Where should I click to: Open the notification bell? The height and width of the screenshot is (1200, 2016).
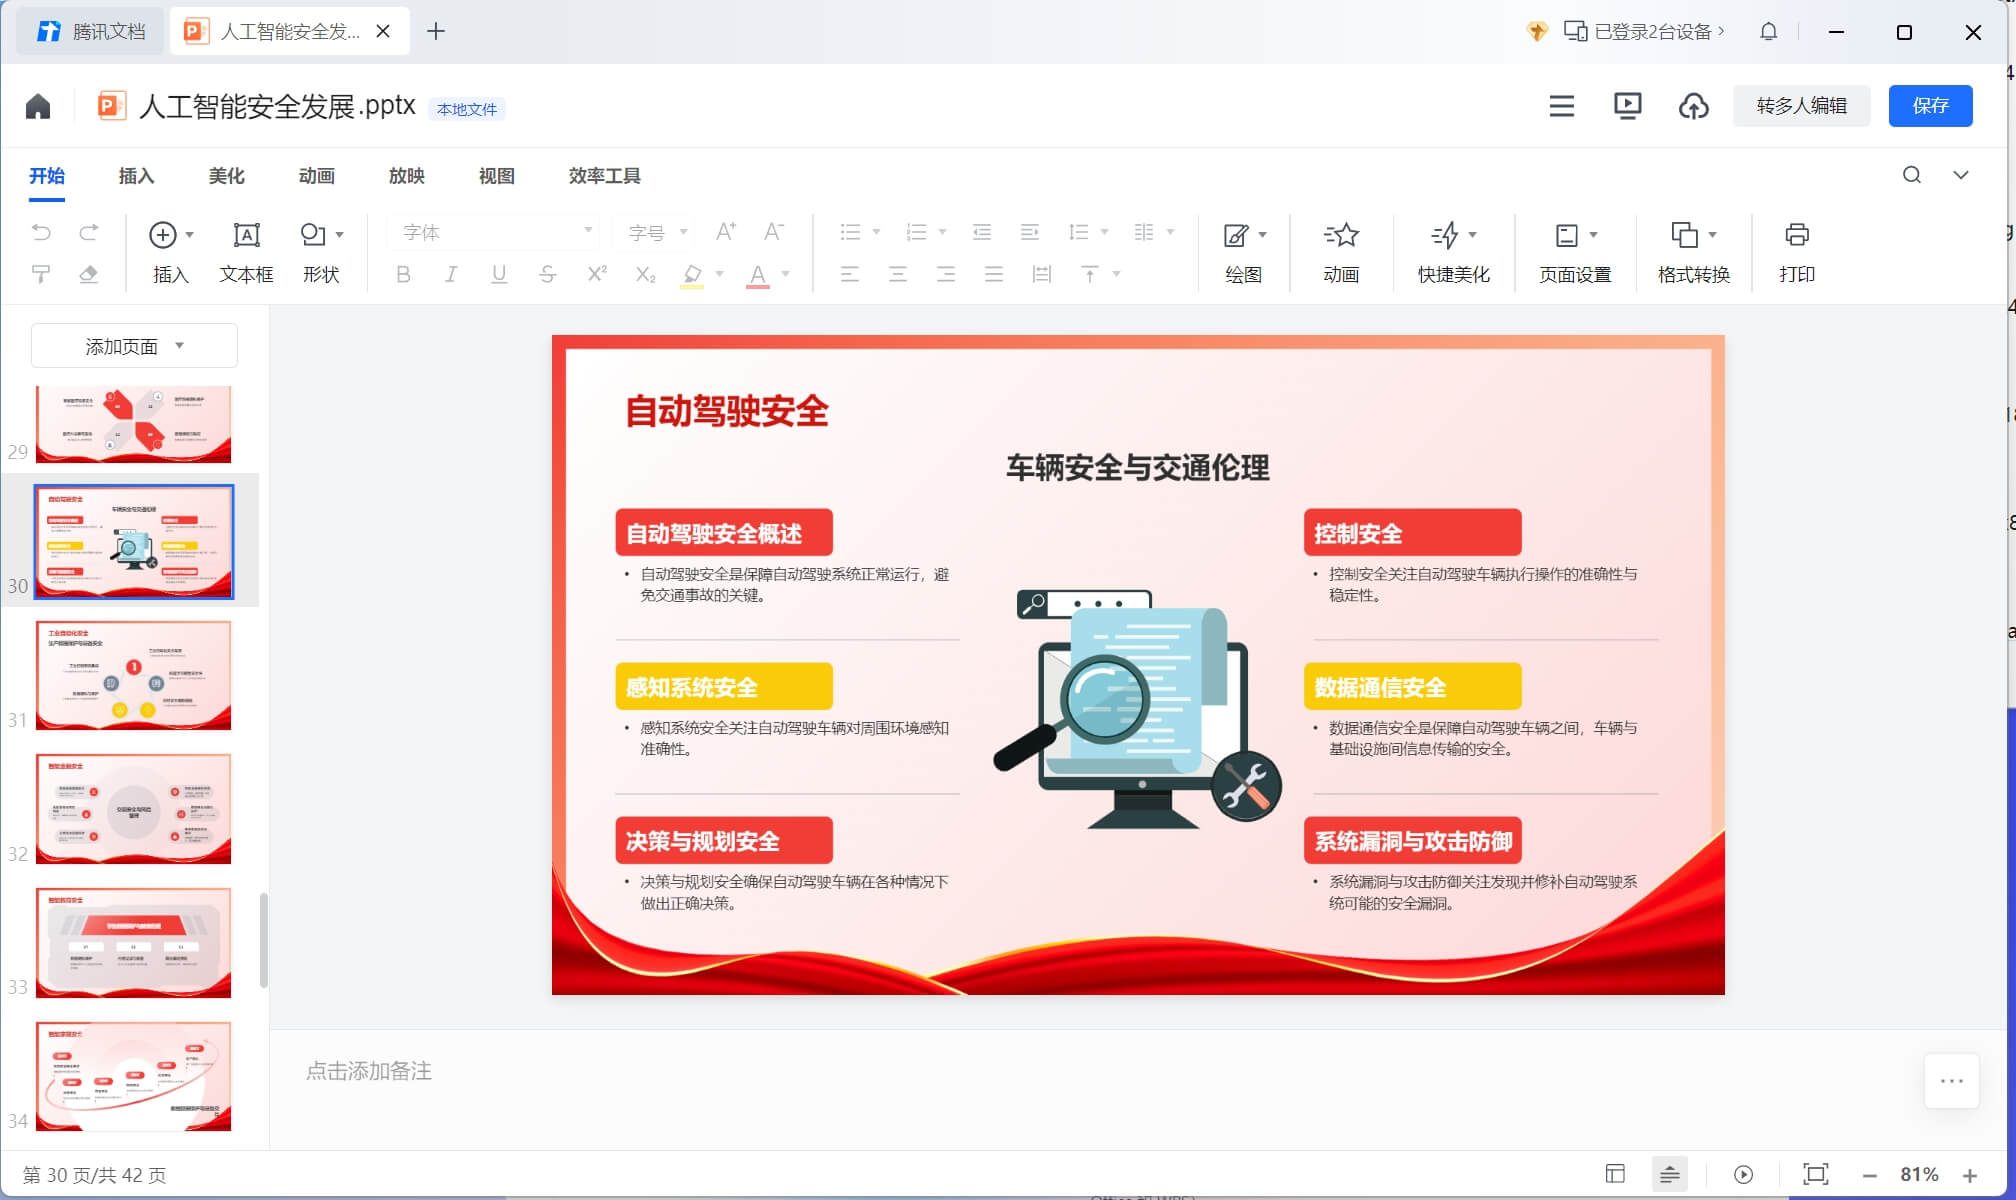(x=1768, y=32)
